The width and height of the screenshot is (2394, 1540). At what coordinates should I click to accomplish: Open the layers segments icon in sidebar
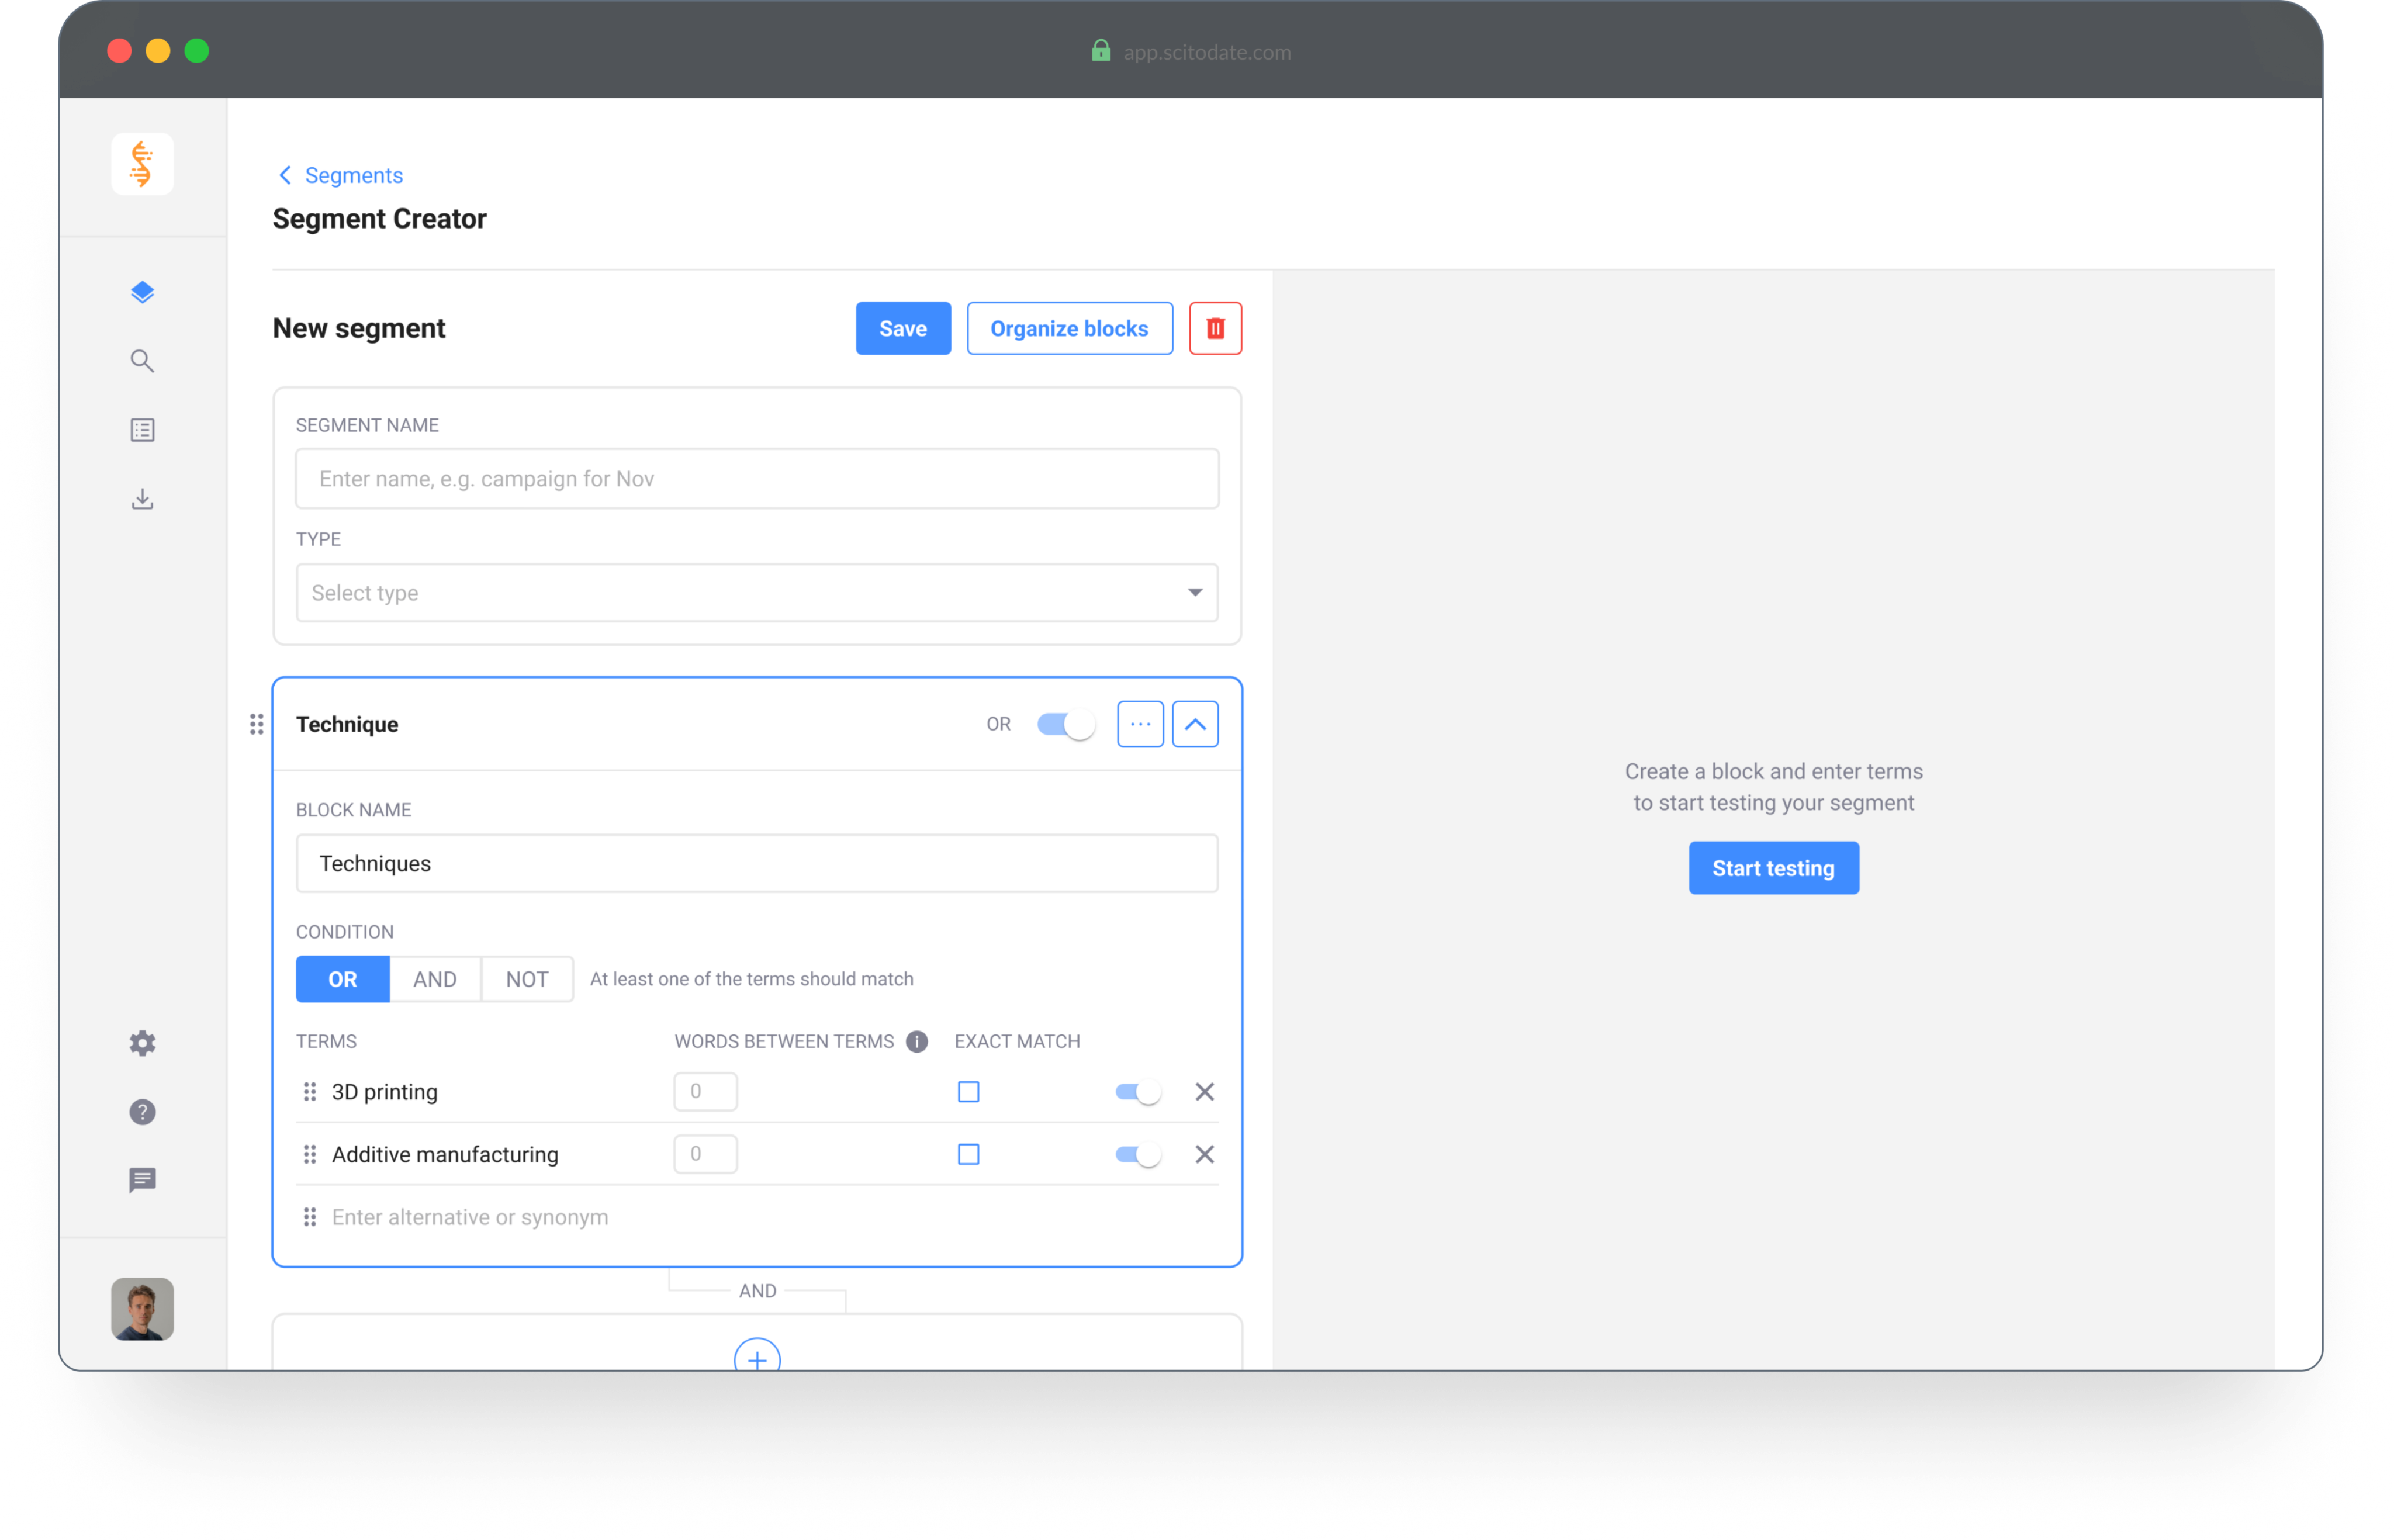[x=142, y=292]
